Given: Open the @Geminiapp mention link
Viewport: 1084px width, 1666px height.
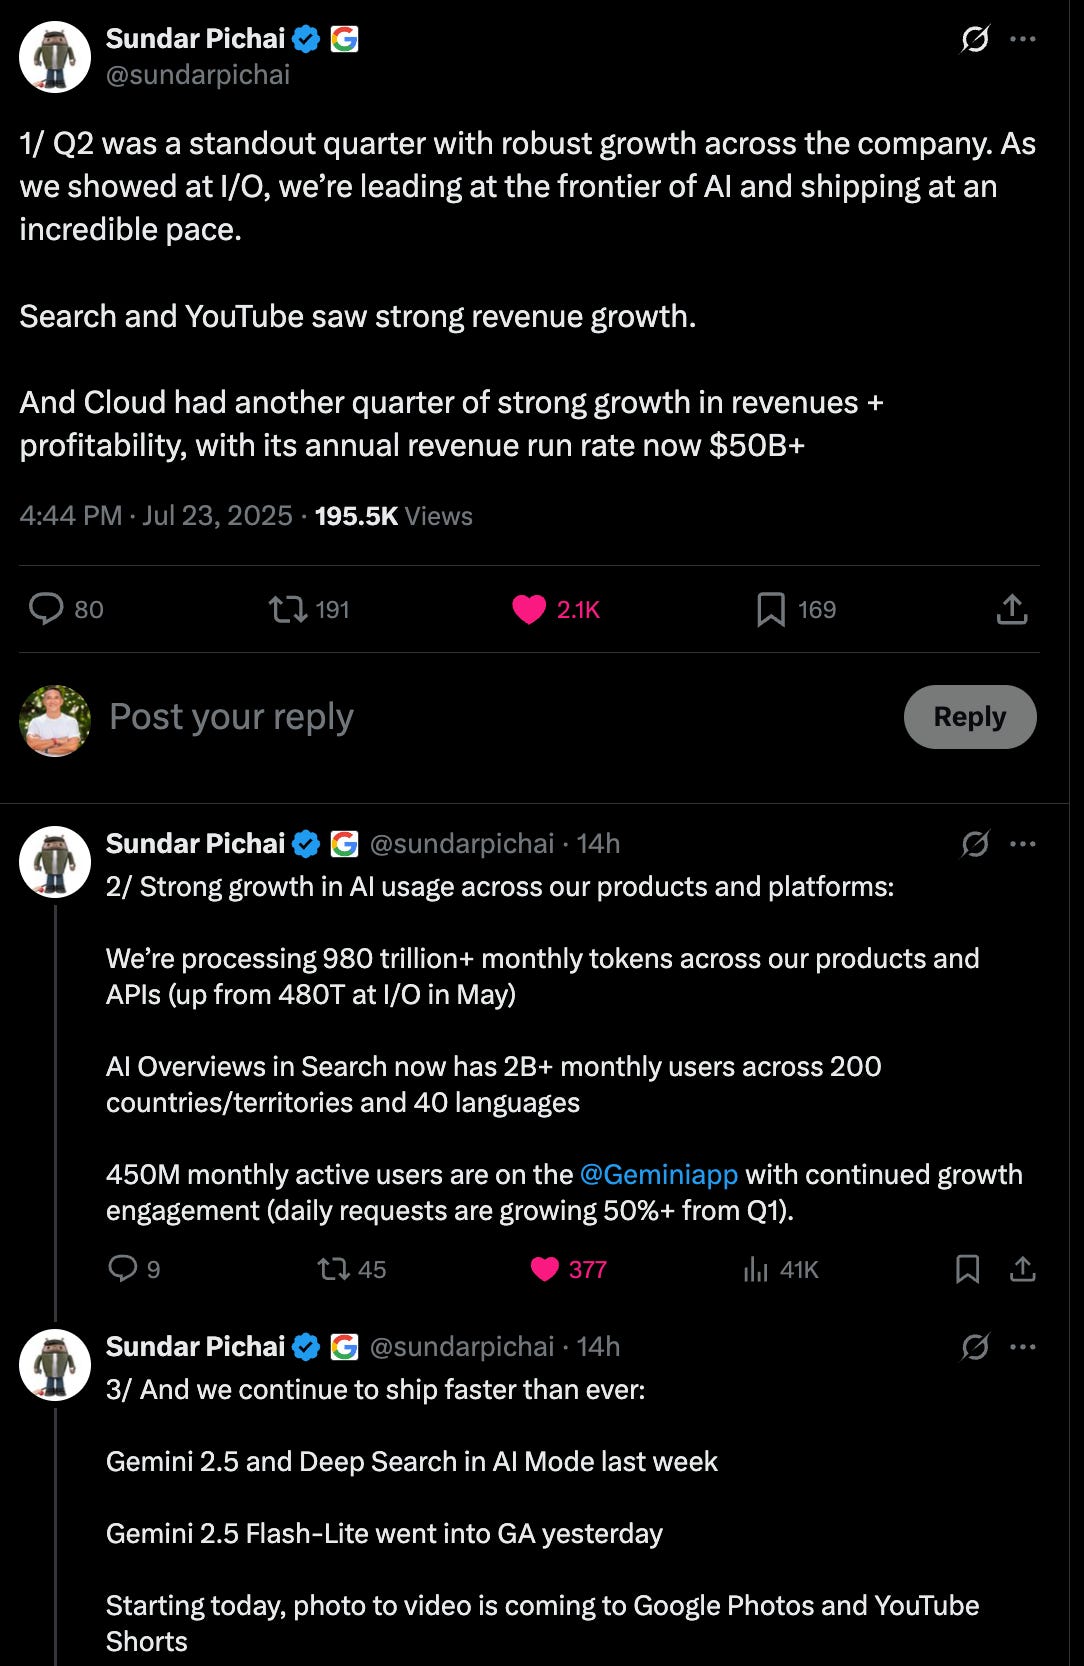Looking at the screenshot, I should 659,1174.
